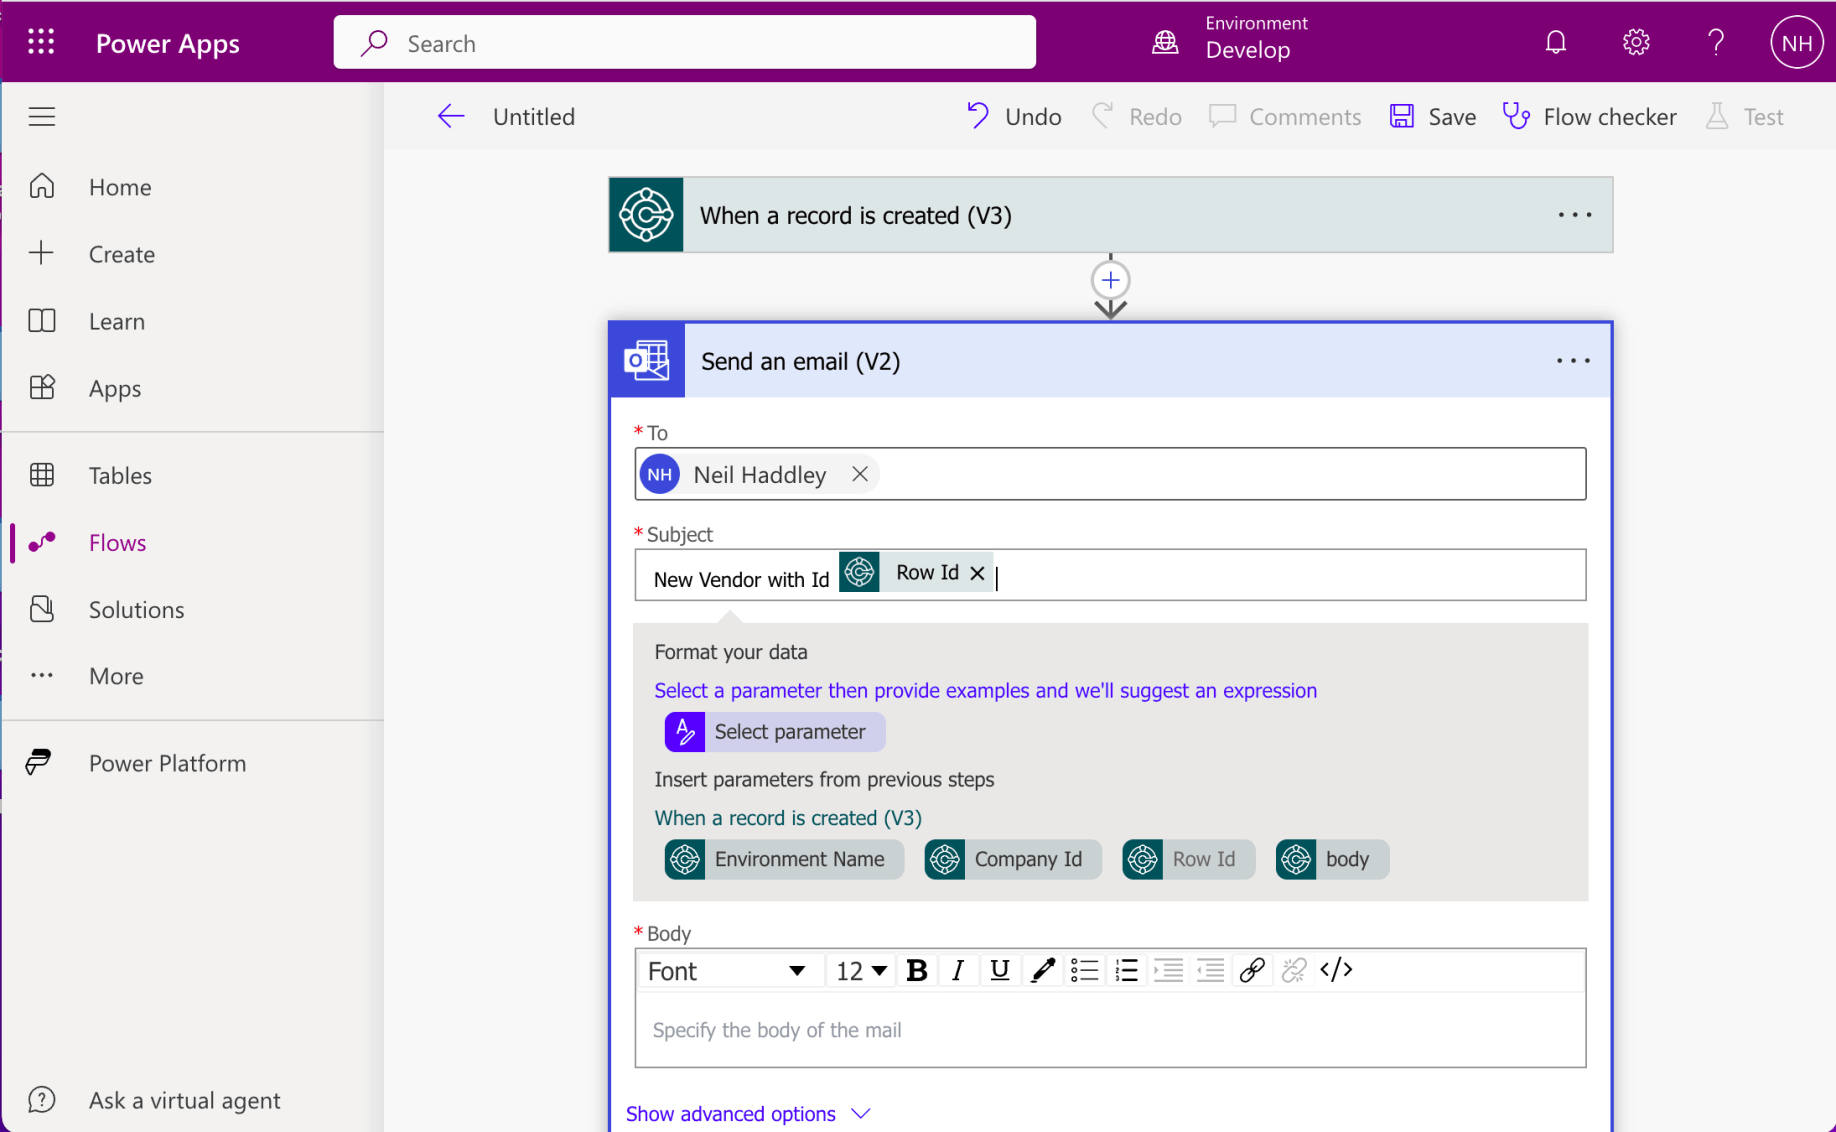This screenshot has width=1836, height=1132.
Task: Toggle underline formatting
Action: point(1000,971)
